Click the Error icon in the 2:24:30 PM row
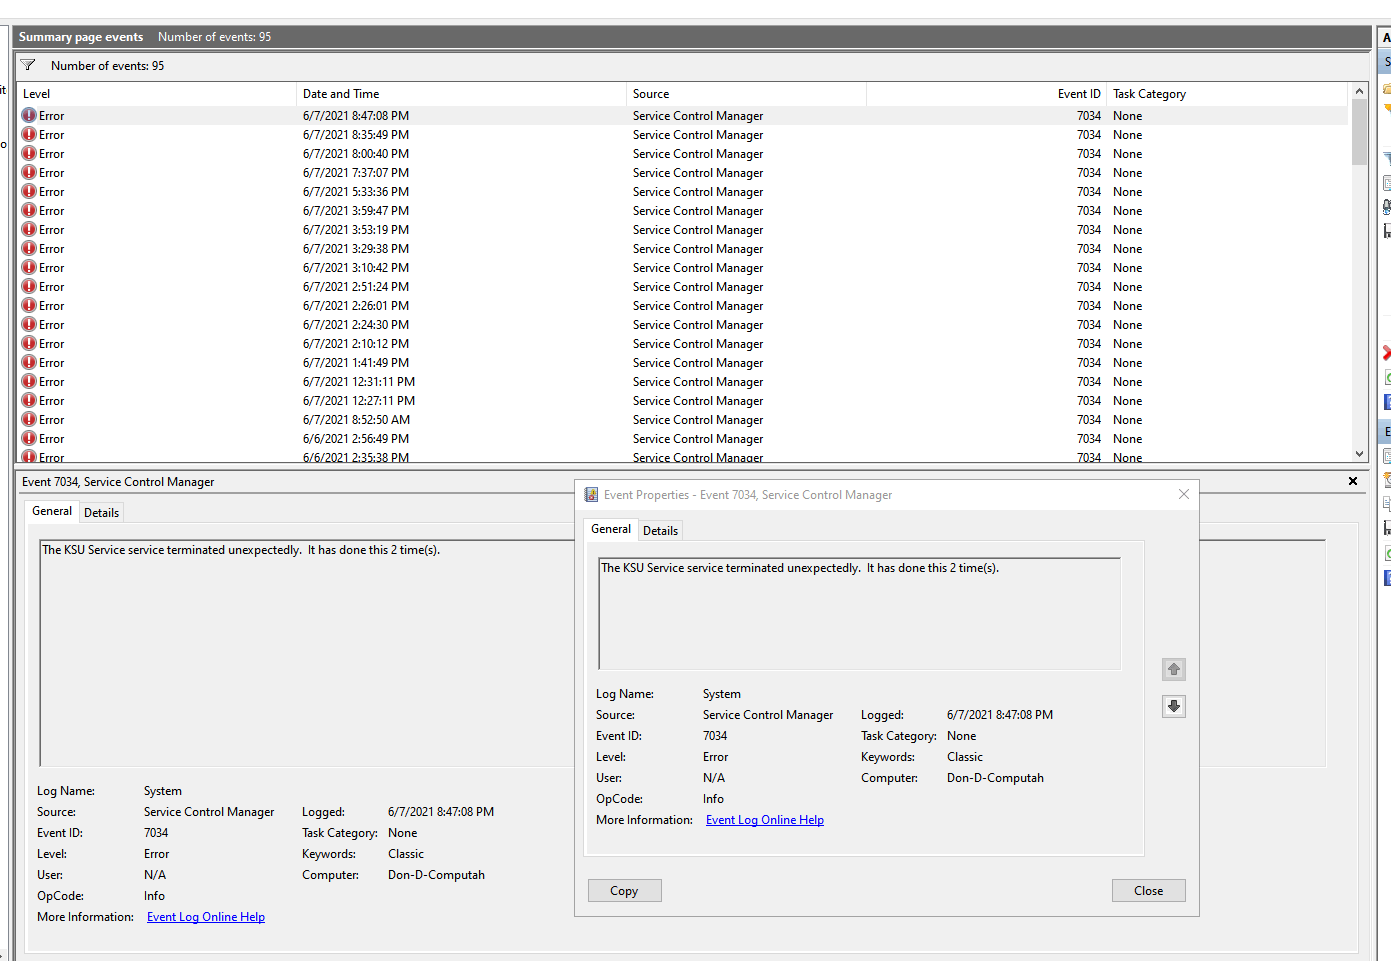Viewport: 1391px width, 961px height. pos(29,324)
